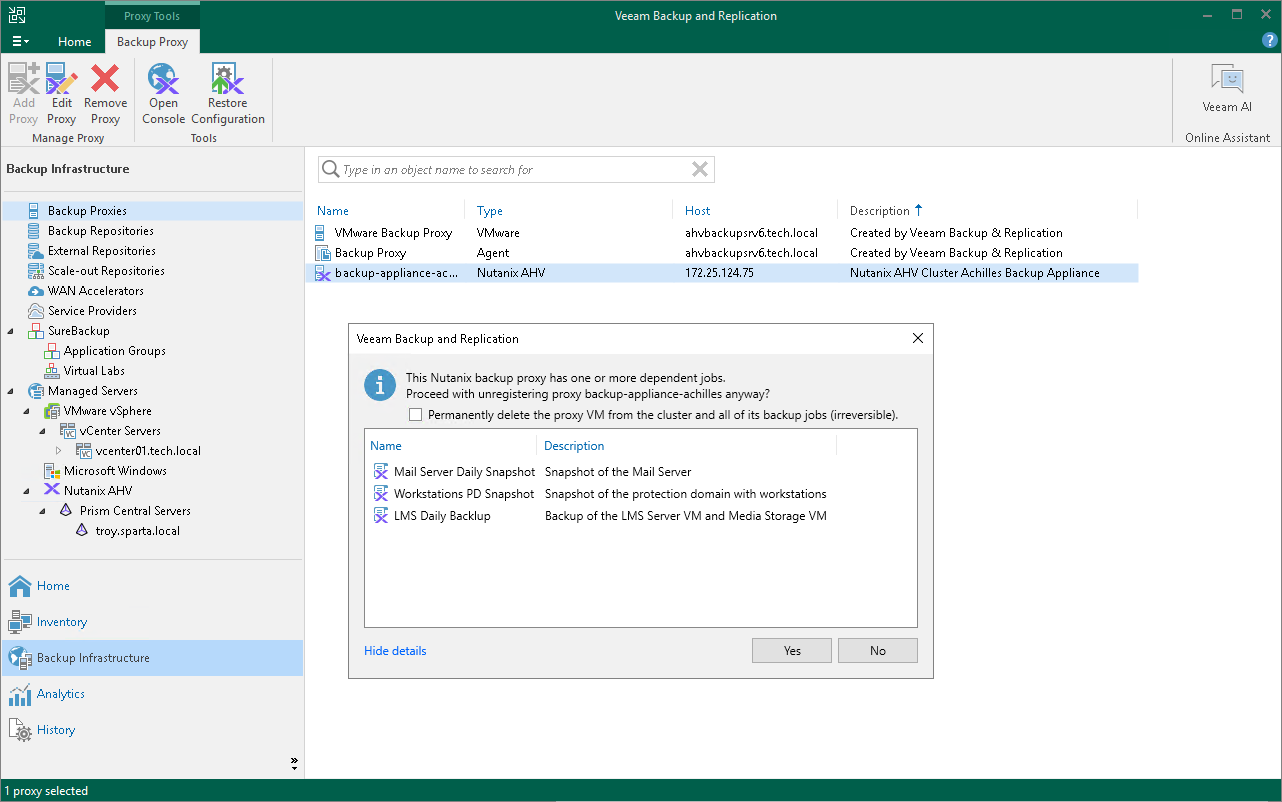Select the Backup Proxy ribbon tab
Screen dimensions: 1282x802
pyautogui.click(x=152, y=42)
